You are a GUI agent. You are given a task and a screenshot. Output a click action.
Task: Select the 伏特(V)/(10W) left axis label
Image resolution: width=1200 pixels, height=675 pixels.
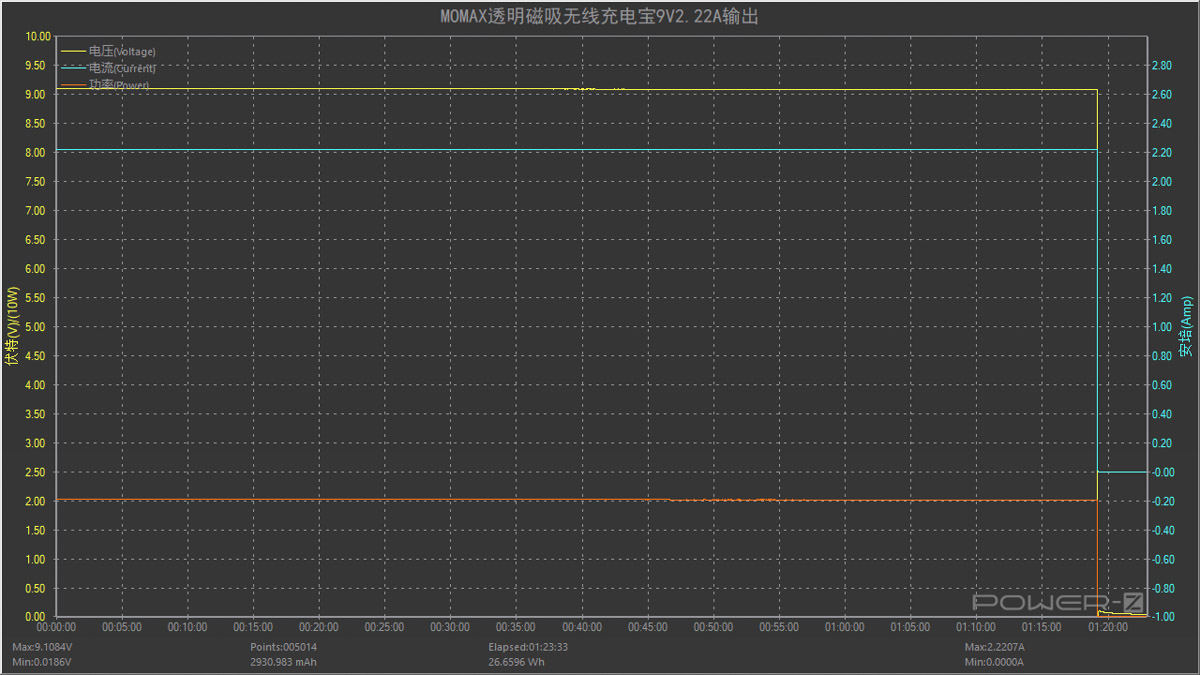coord(12,327)
